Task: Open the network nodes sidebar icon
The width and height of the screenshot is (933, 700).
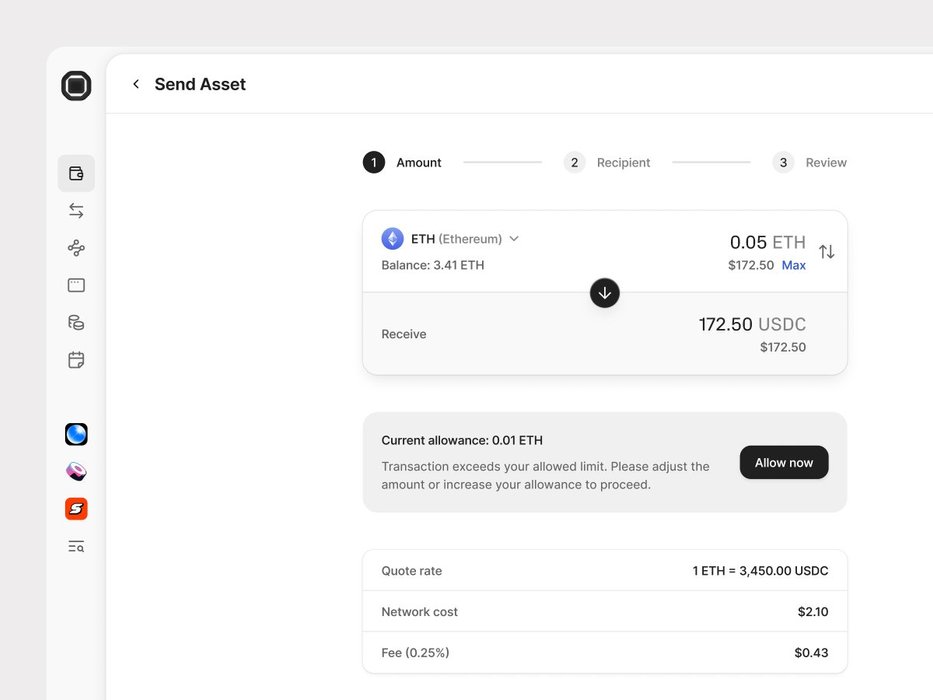Action: (x=76, y=248)
